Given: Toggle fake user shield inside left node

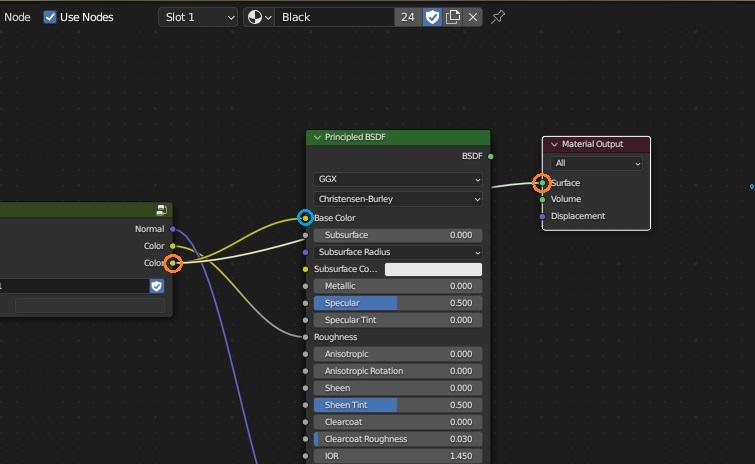Looking at the screenshot, I should 156,286.
